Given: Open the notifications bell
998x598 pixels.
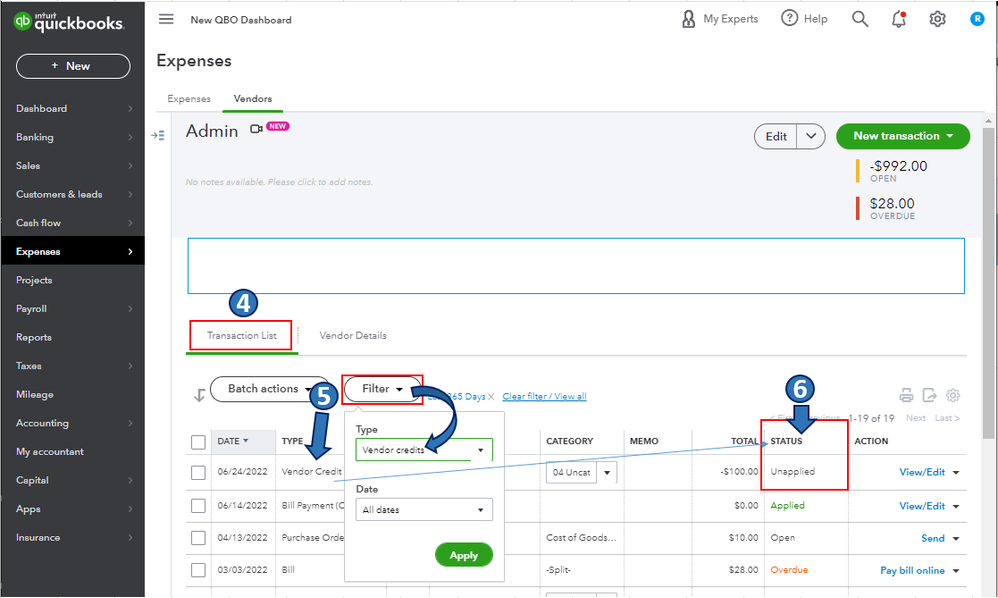Looking at the screenshot, I should tap(898, 19).
